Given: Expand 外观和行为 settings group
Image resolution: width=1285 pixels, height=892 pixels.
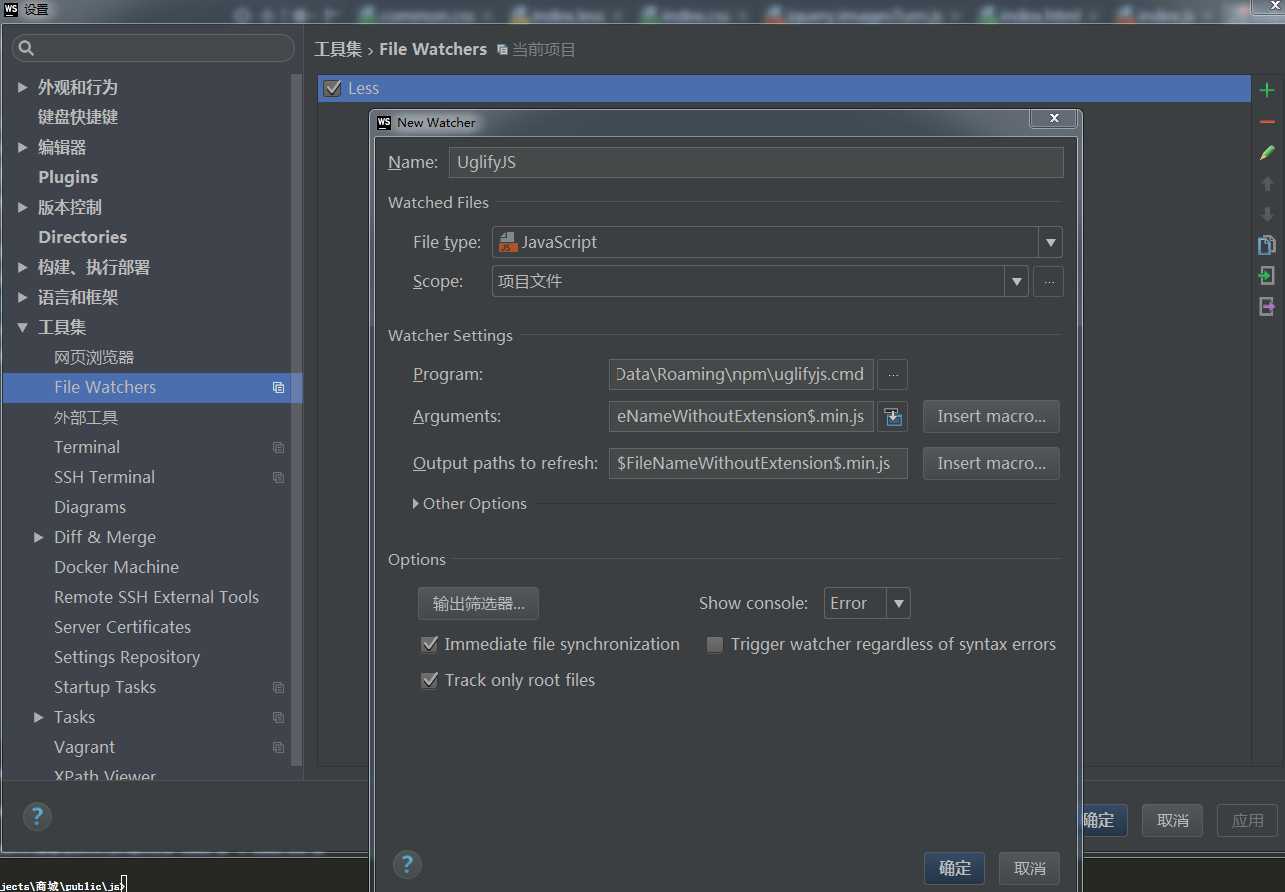Looking at the screenshot, I should pyautogui.click(x=23, y=88).
